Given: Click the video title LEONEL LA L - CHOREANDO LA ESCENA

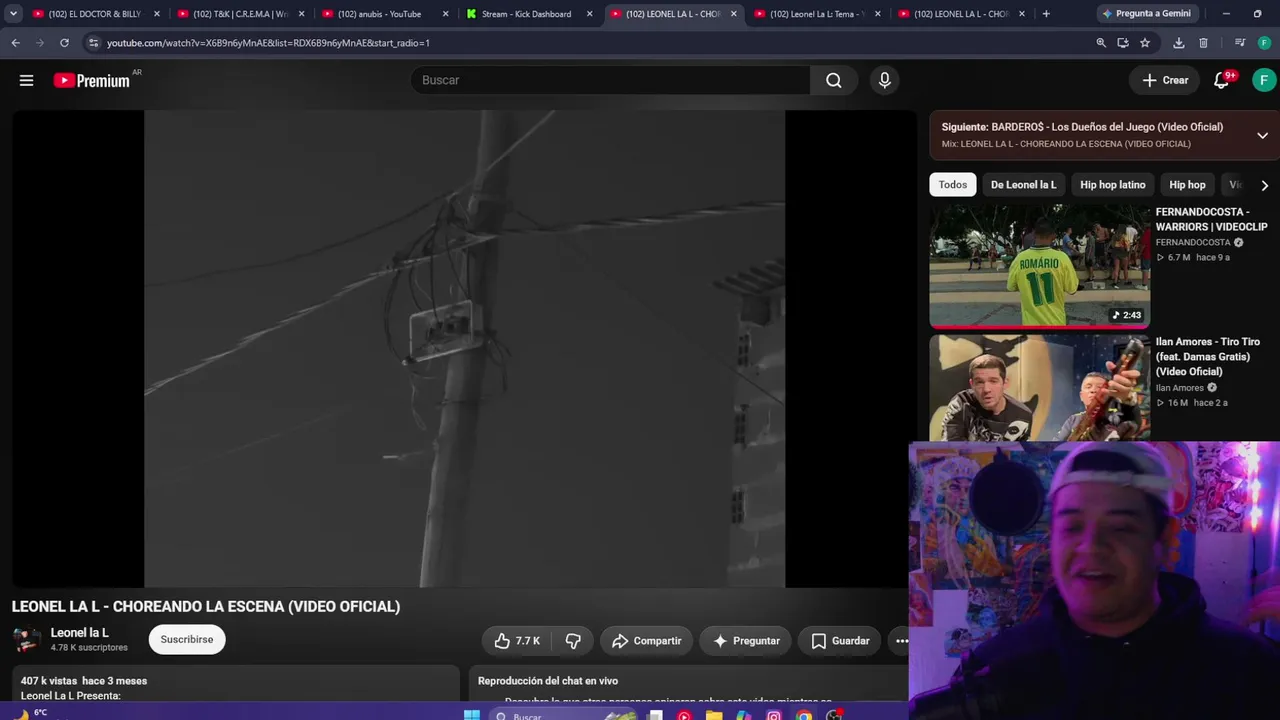Looking at the screenshot, I should [x=206, y=606].
